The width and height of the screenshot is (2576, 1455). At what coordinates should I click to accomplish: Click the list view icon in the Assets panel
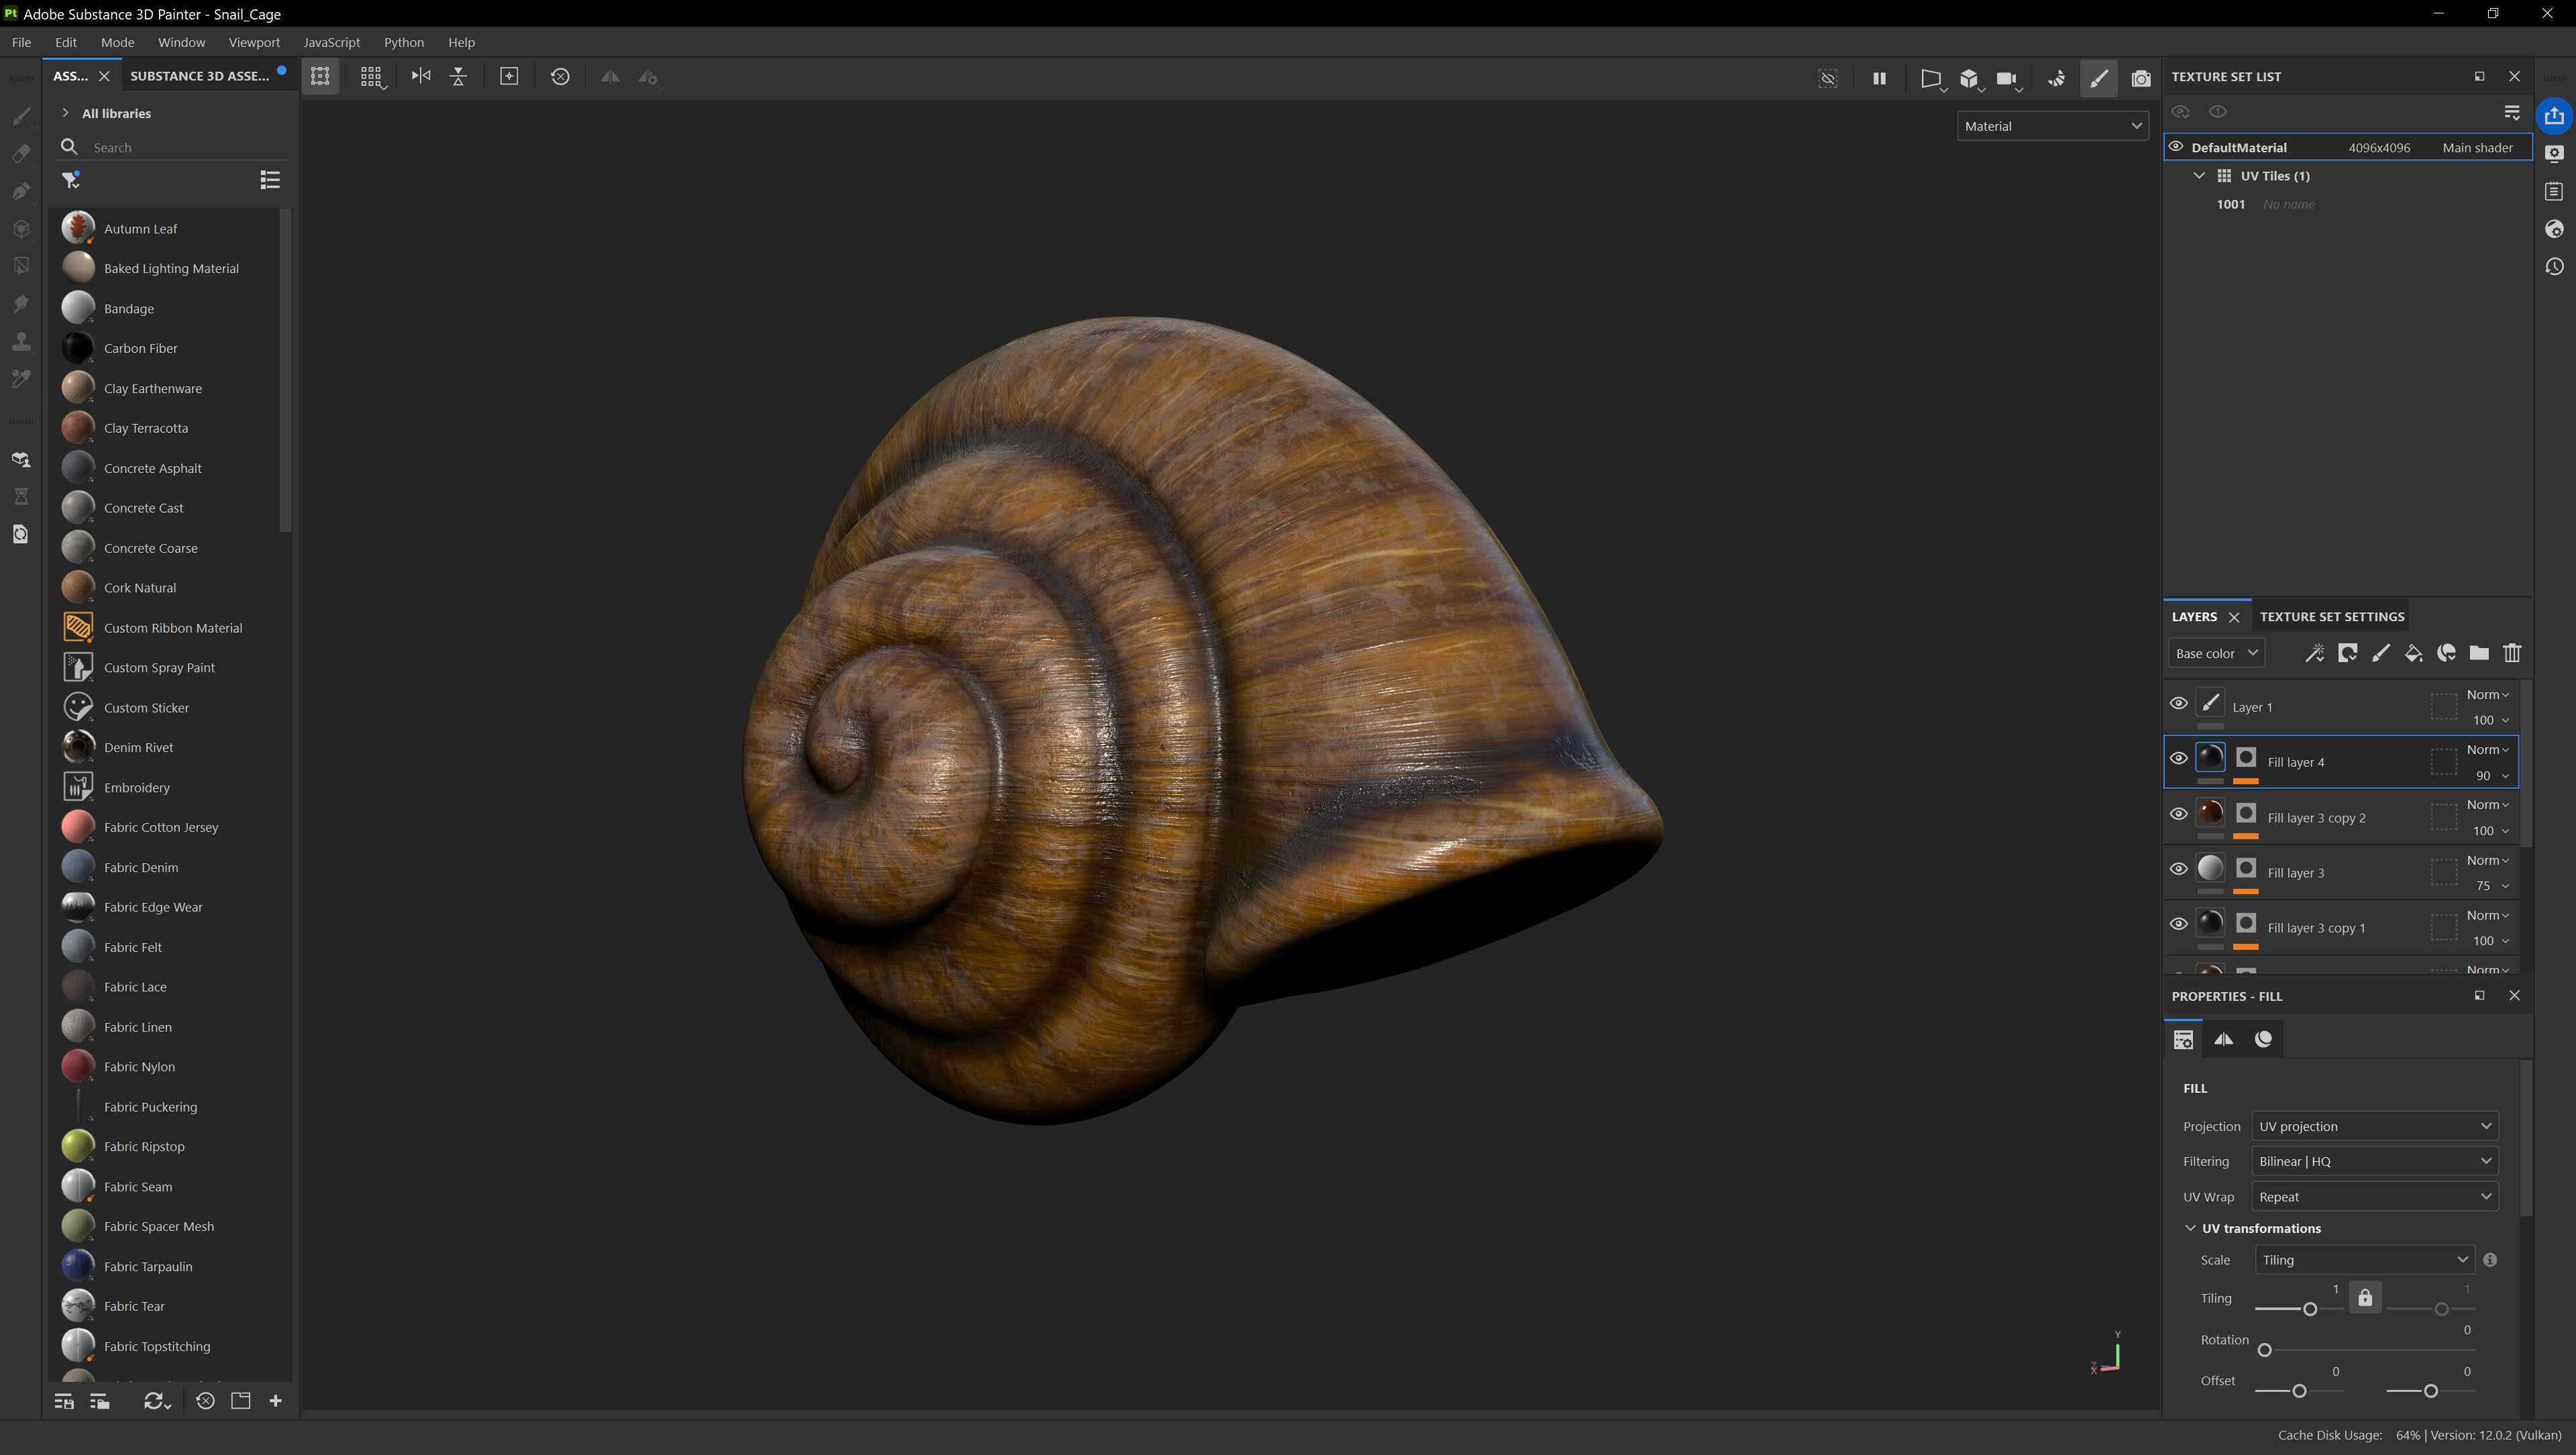269,180
